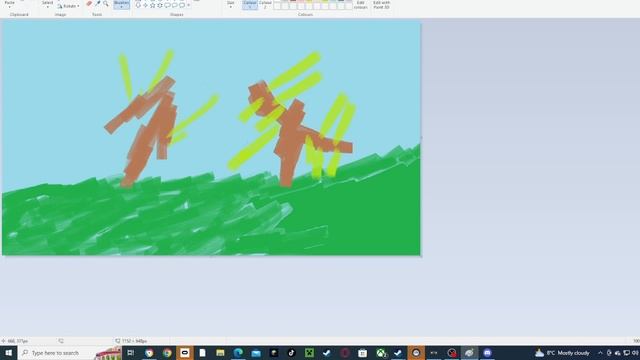The height and width of the screenshot is (360, 640).
Task: Choose the four-point star shape
Action: coord(145,5)
